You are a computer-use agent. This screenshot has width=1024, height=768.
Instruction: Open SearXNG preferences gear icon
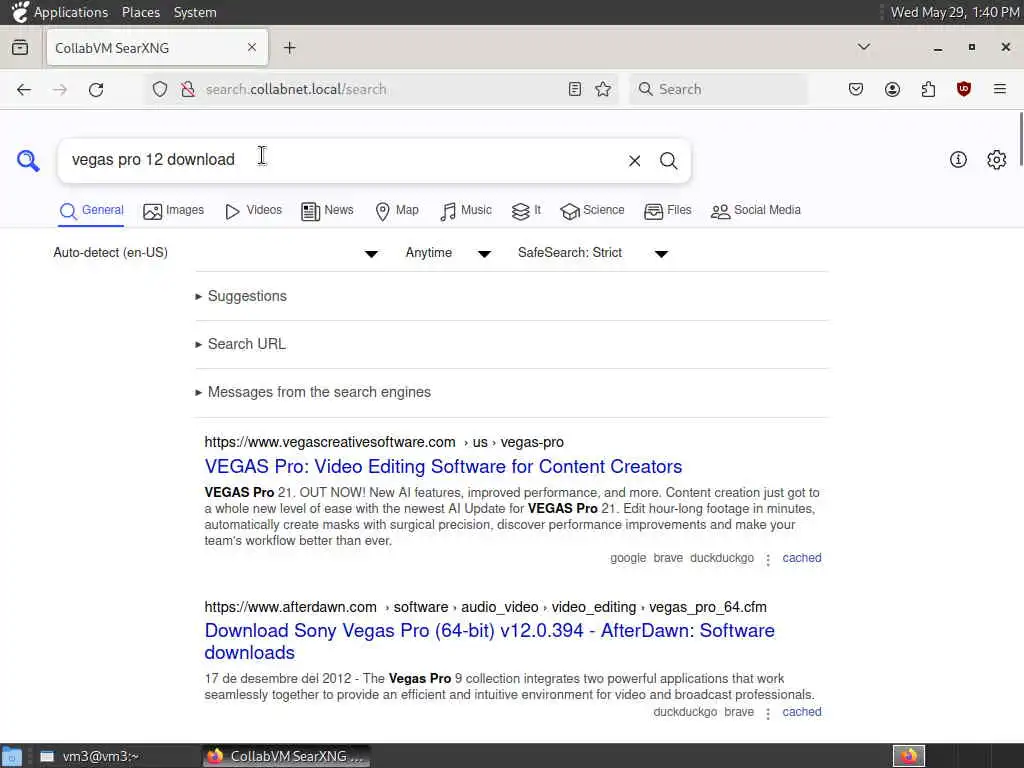(x=997, y=159)
